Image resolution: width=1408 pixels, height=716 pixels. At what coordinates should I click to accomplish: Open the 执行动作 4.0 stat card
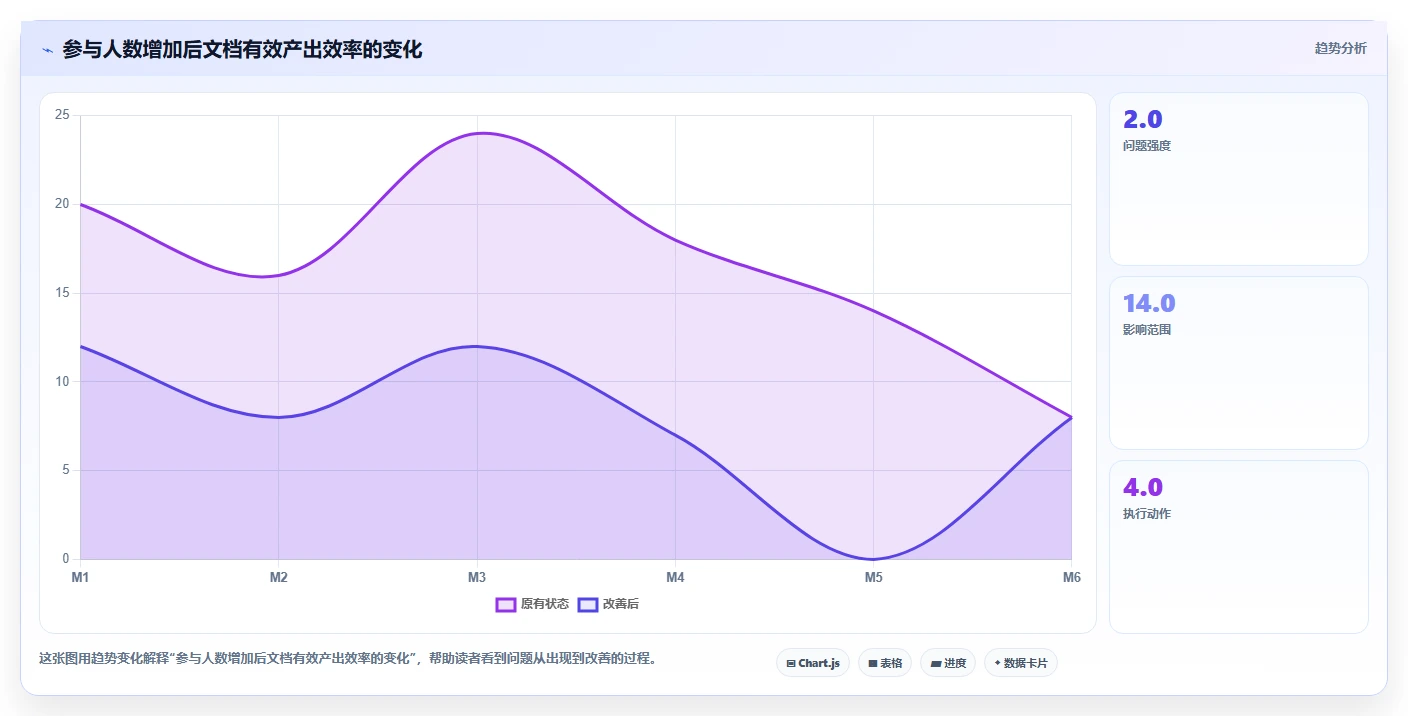(1239, 547)
